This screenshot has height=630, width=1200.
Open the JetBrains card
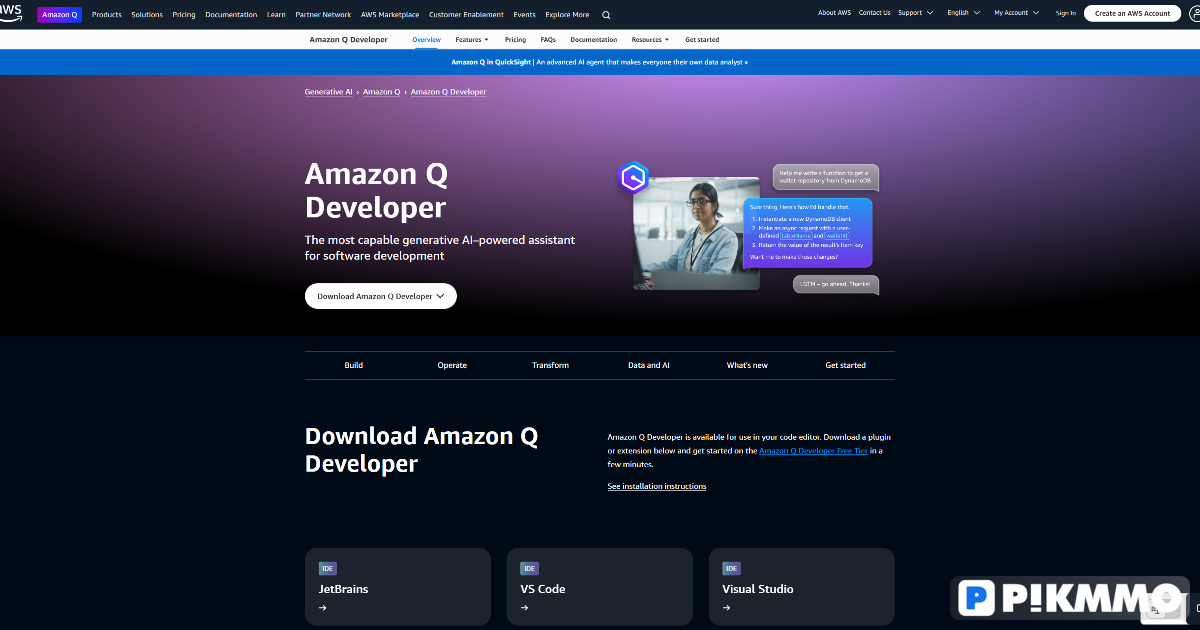coord(398,587)
